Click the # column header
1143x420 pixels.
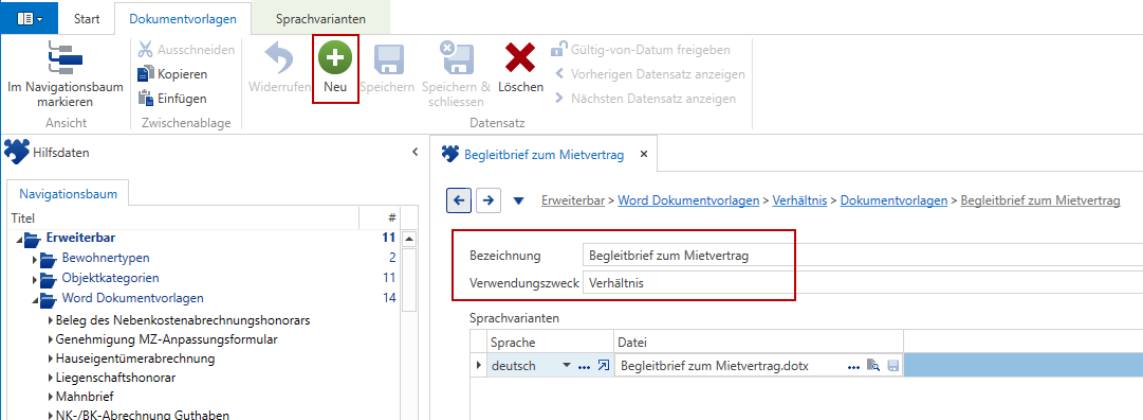point(381,218)
